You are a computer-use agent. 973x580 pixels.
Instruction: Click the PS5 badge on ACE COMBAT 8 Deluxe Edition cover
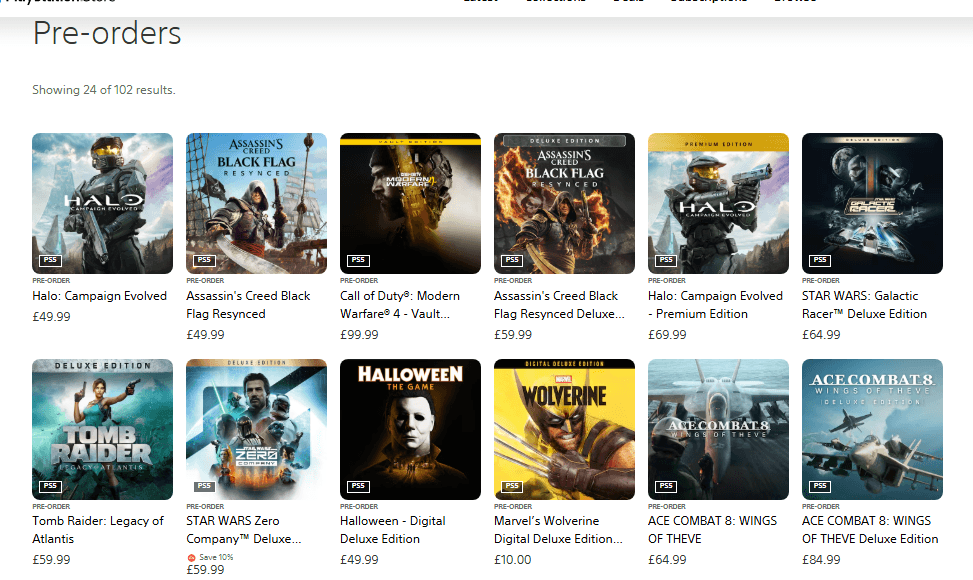[820, 486]
